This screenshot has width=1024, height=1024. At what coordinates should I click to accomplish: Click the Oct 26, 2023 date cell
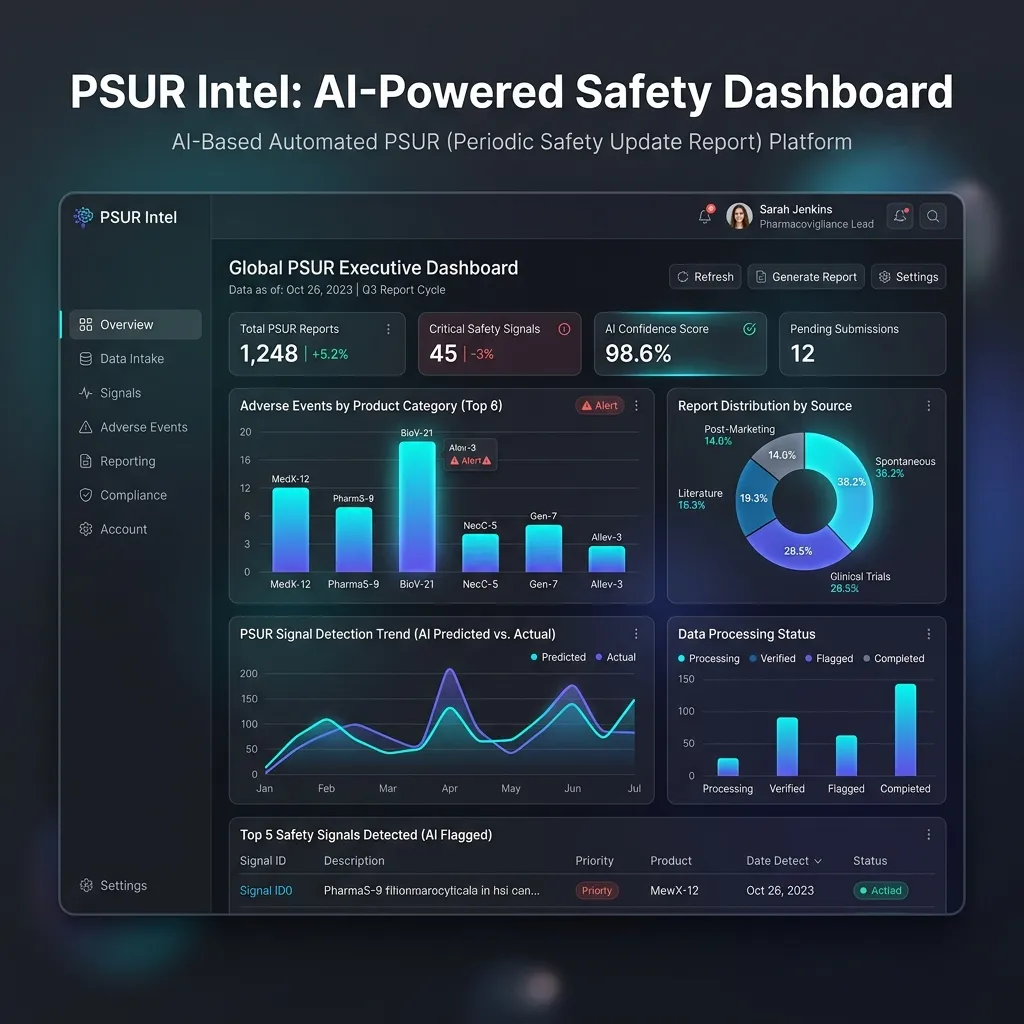coord(780,891)
